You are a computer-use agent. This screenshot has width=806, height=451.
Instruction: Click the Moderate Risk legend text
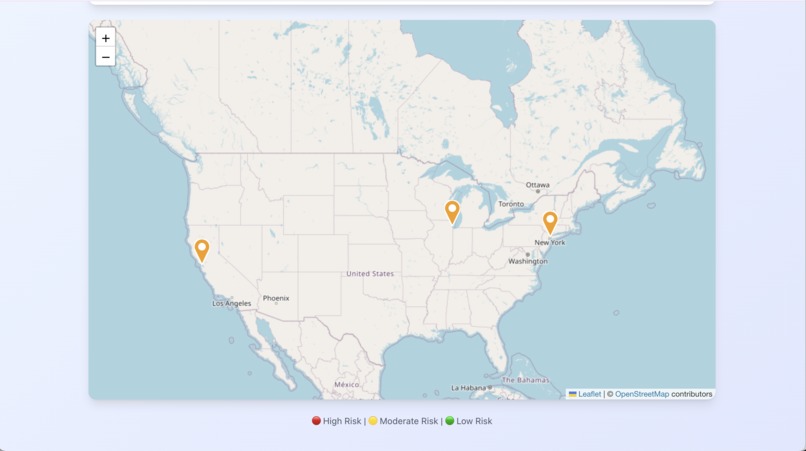click(x=409, y=421)
